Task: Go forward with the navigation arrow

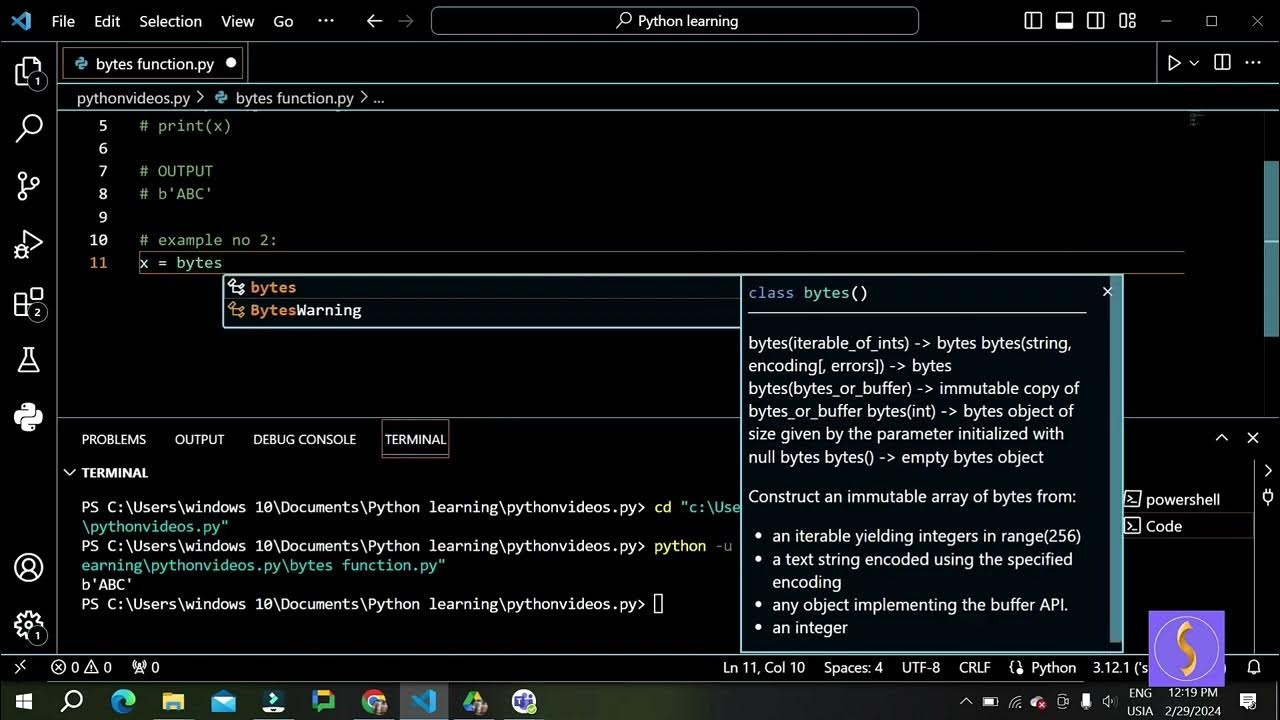Action: tap(406, 21)
